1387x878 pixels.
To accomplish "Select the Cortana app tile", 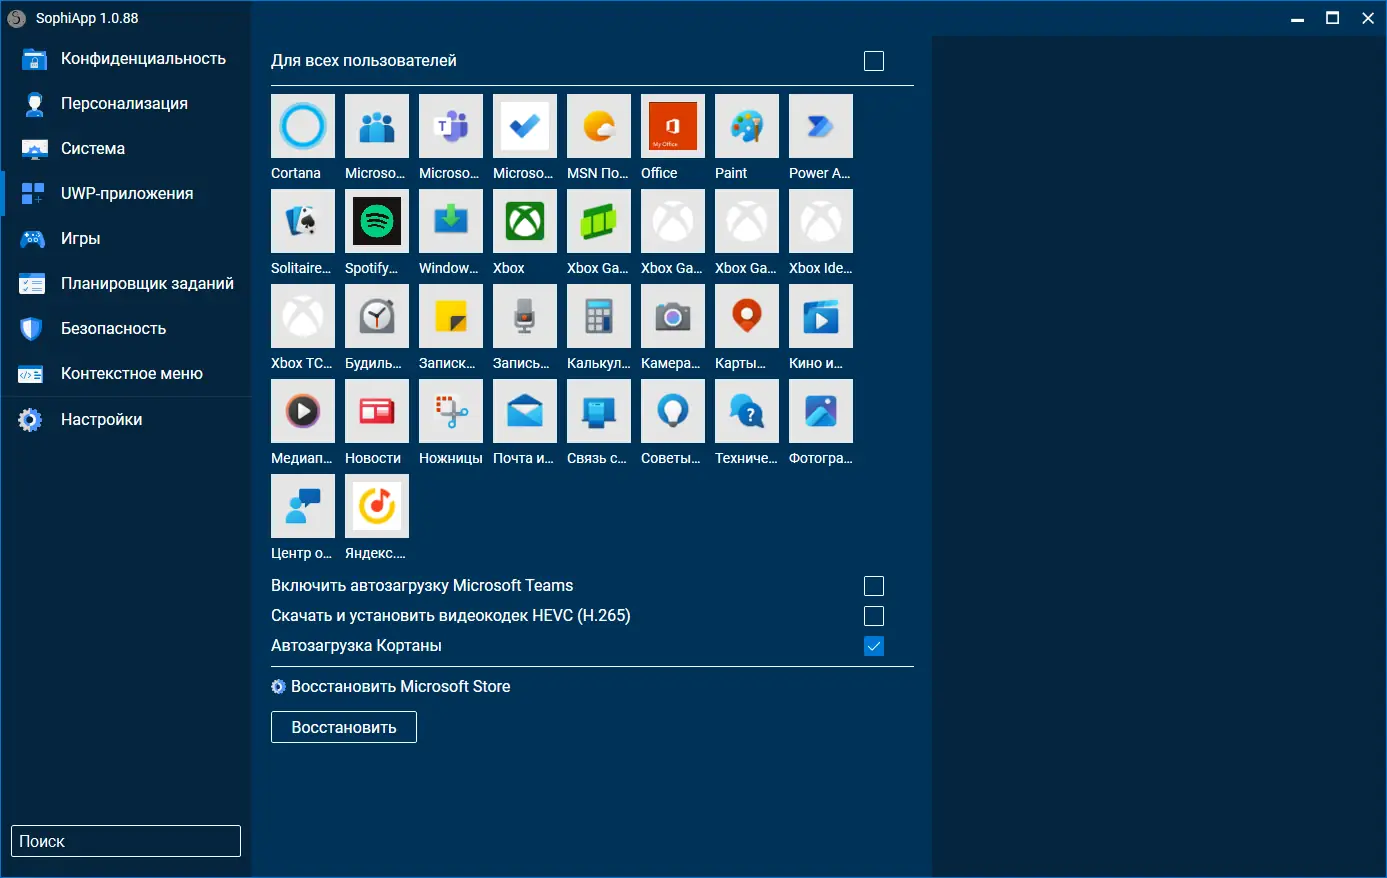I will [x=303, y=126].
